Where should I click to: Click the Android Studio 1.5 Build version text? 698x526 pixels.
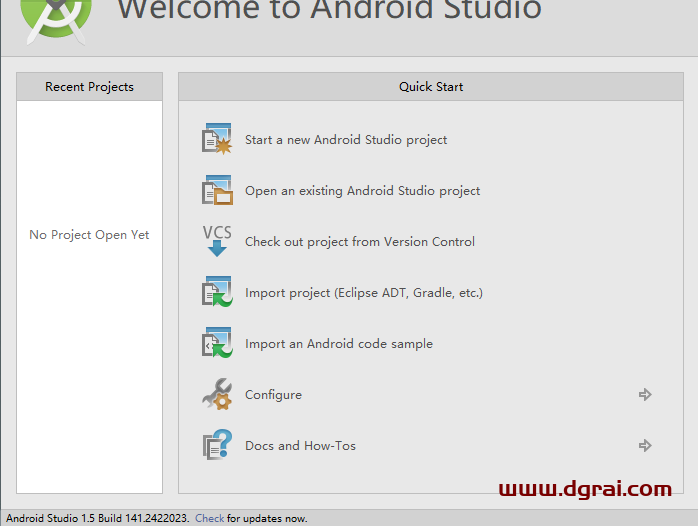click(97, 518)
